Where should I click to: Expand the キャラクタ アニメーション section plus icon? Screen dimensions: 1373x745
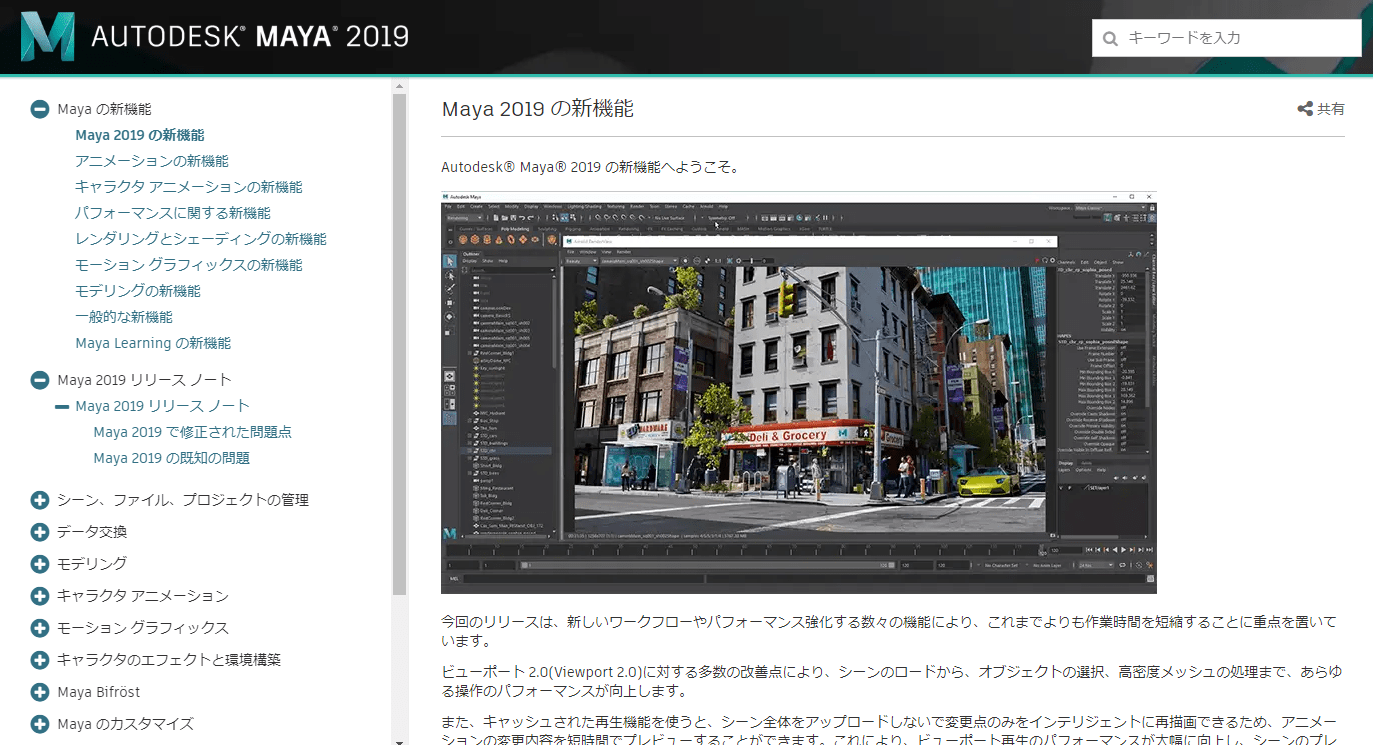[40, 596]
